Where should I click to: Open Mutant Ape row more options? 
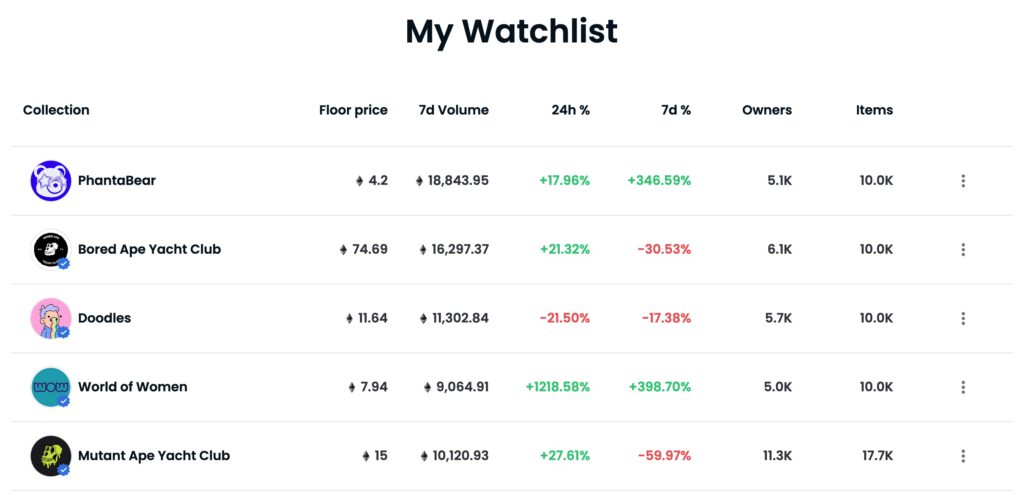(963, 456)
